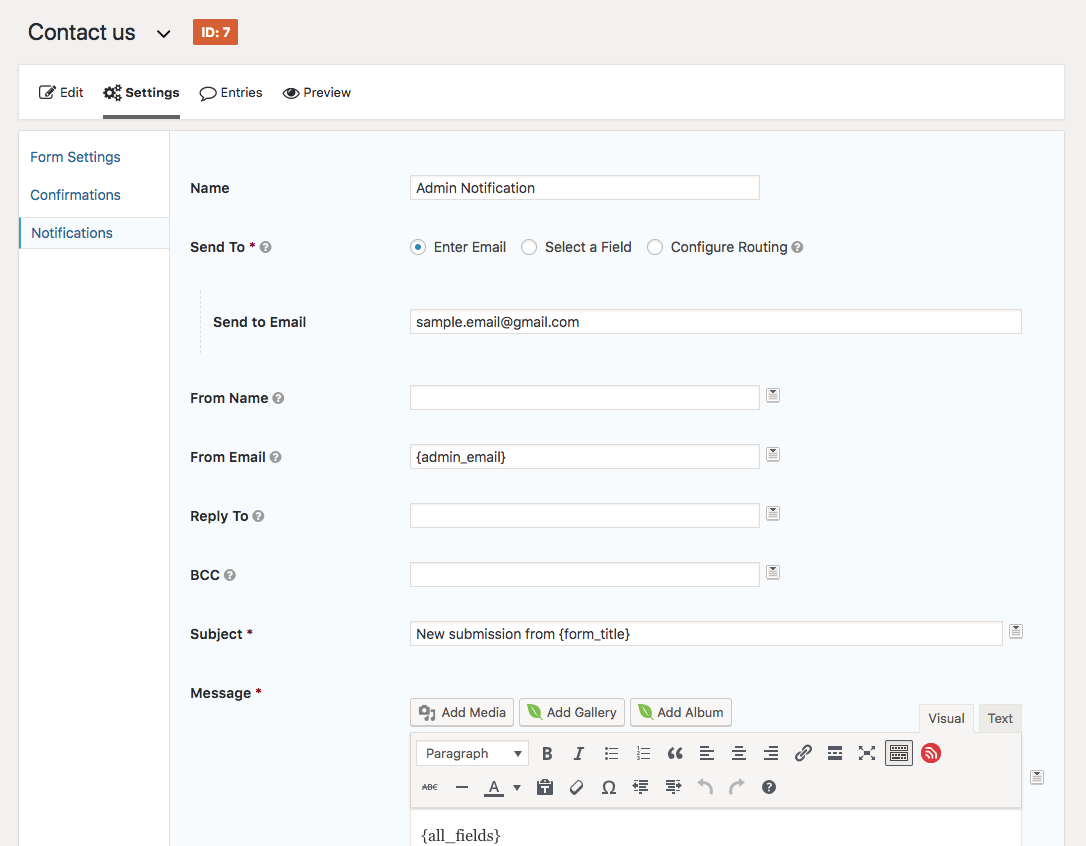Open the Confirmations settings link
This screenshot has width=1086, height=846.
tap(75, 195)
